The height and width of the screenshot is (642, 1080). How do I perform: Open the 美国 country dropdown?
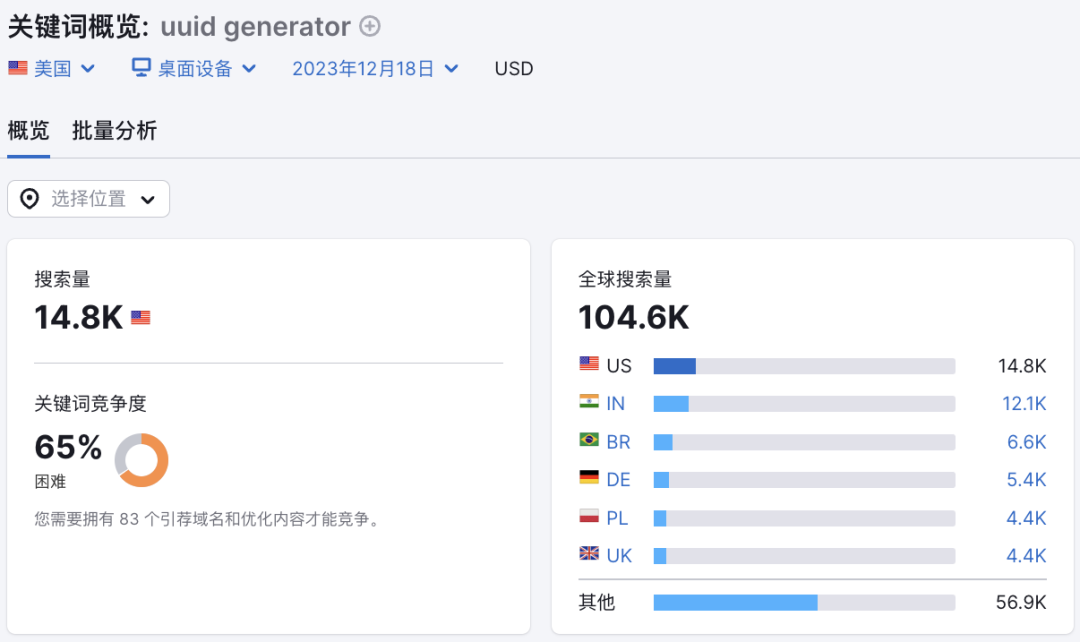(x=52, y=69)
